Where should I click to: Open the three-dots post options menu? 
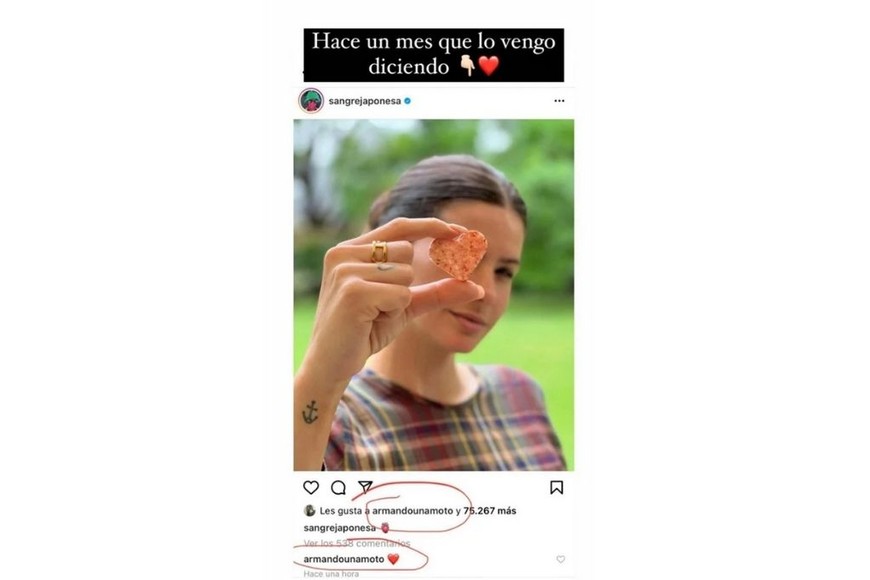pyautogui.click(x=559, y=101)
